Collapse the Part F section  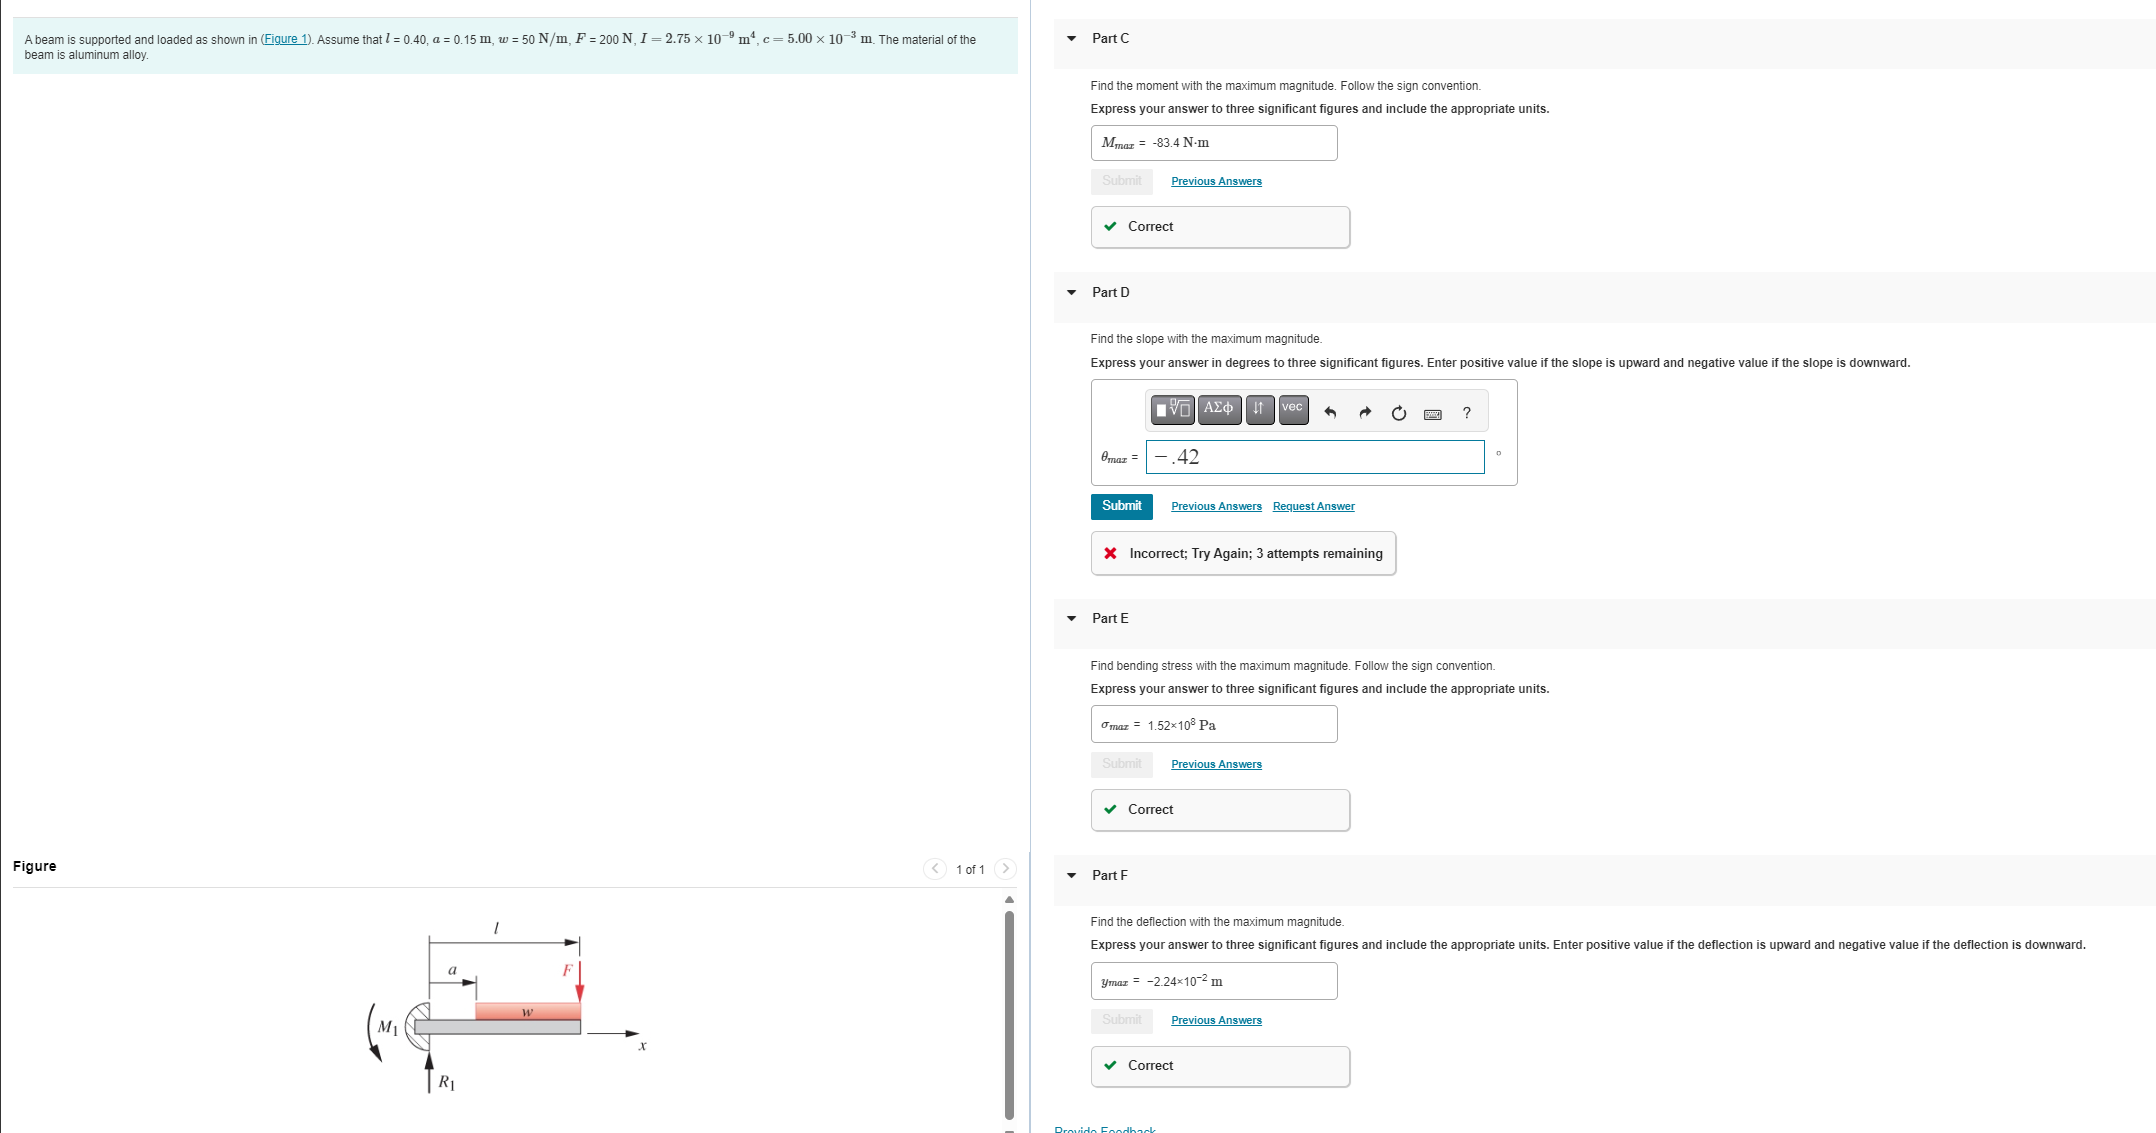[x=1070, y=875]
